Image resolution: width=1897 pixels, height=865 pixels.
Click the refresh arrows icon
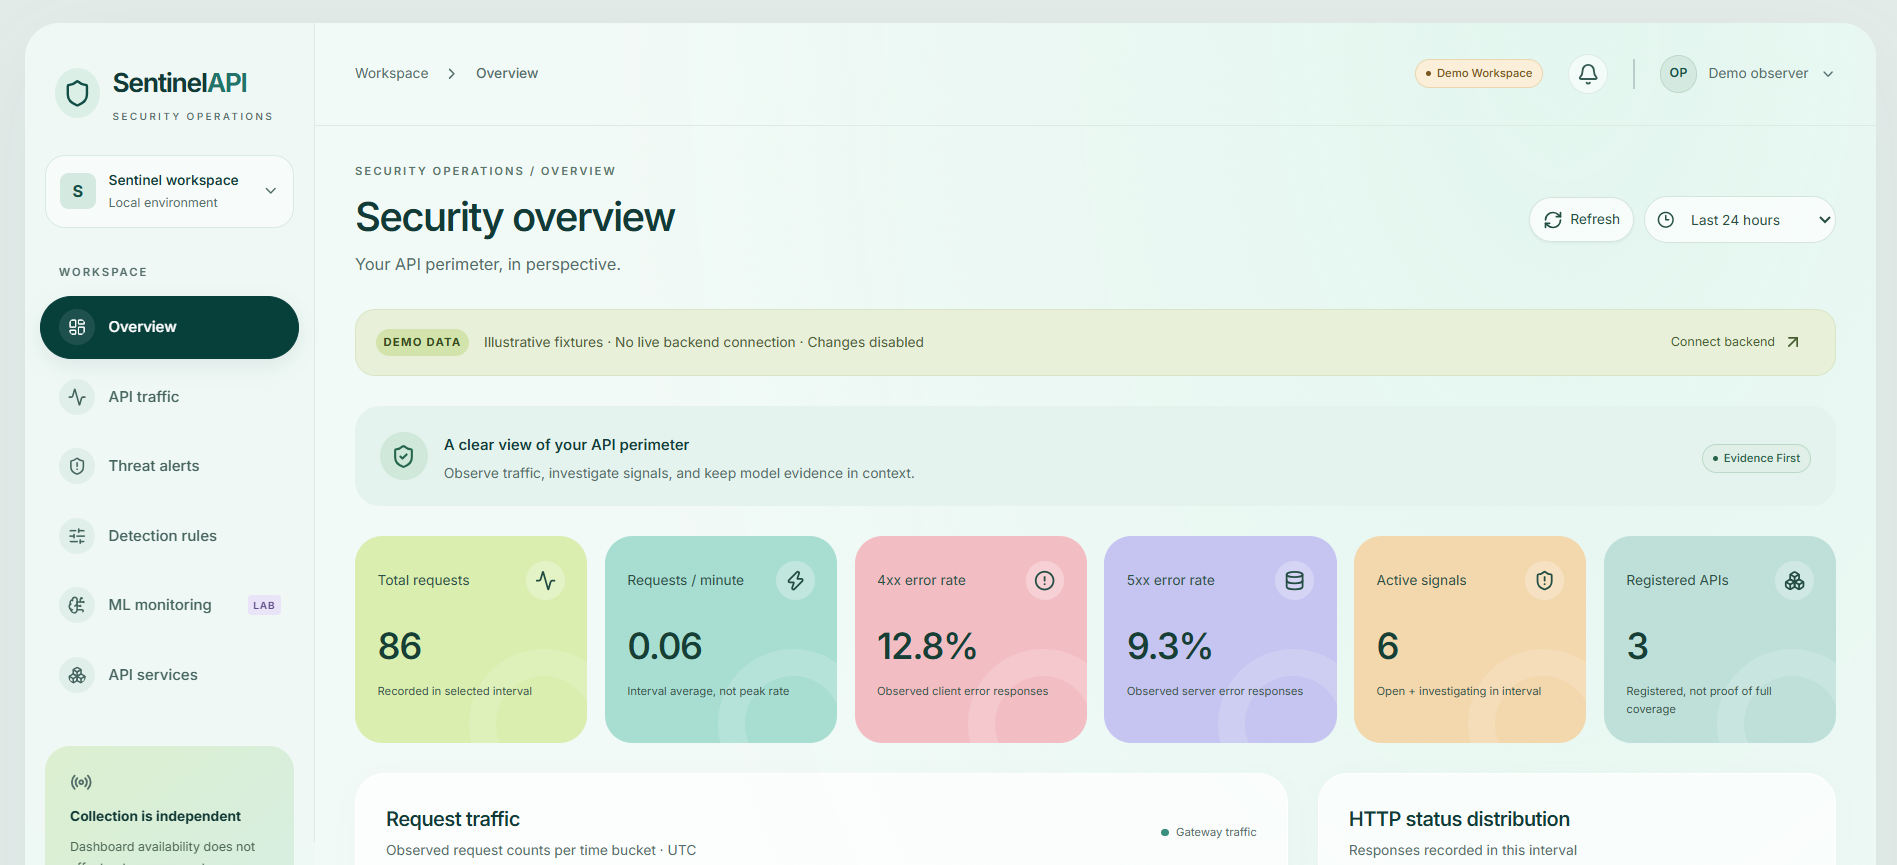[x=1553, y=220]
